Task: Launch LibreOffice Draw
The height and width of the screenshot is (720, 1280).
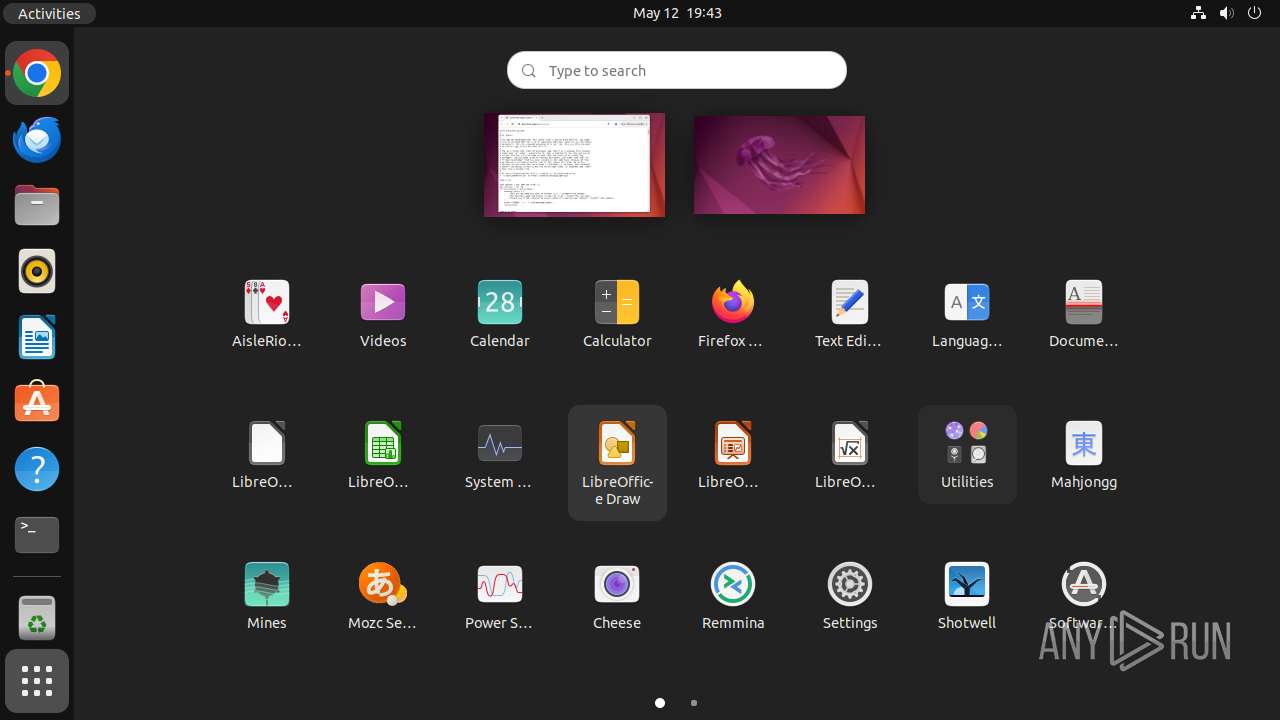Action: (617, 462)
